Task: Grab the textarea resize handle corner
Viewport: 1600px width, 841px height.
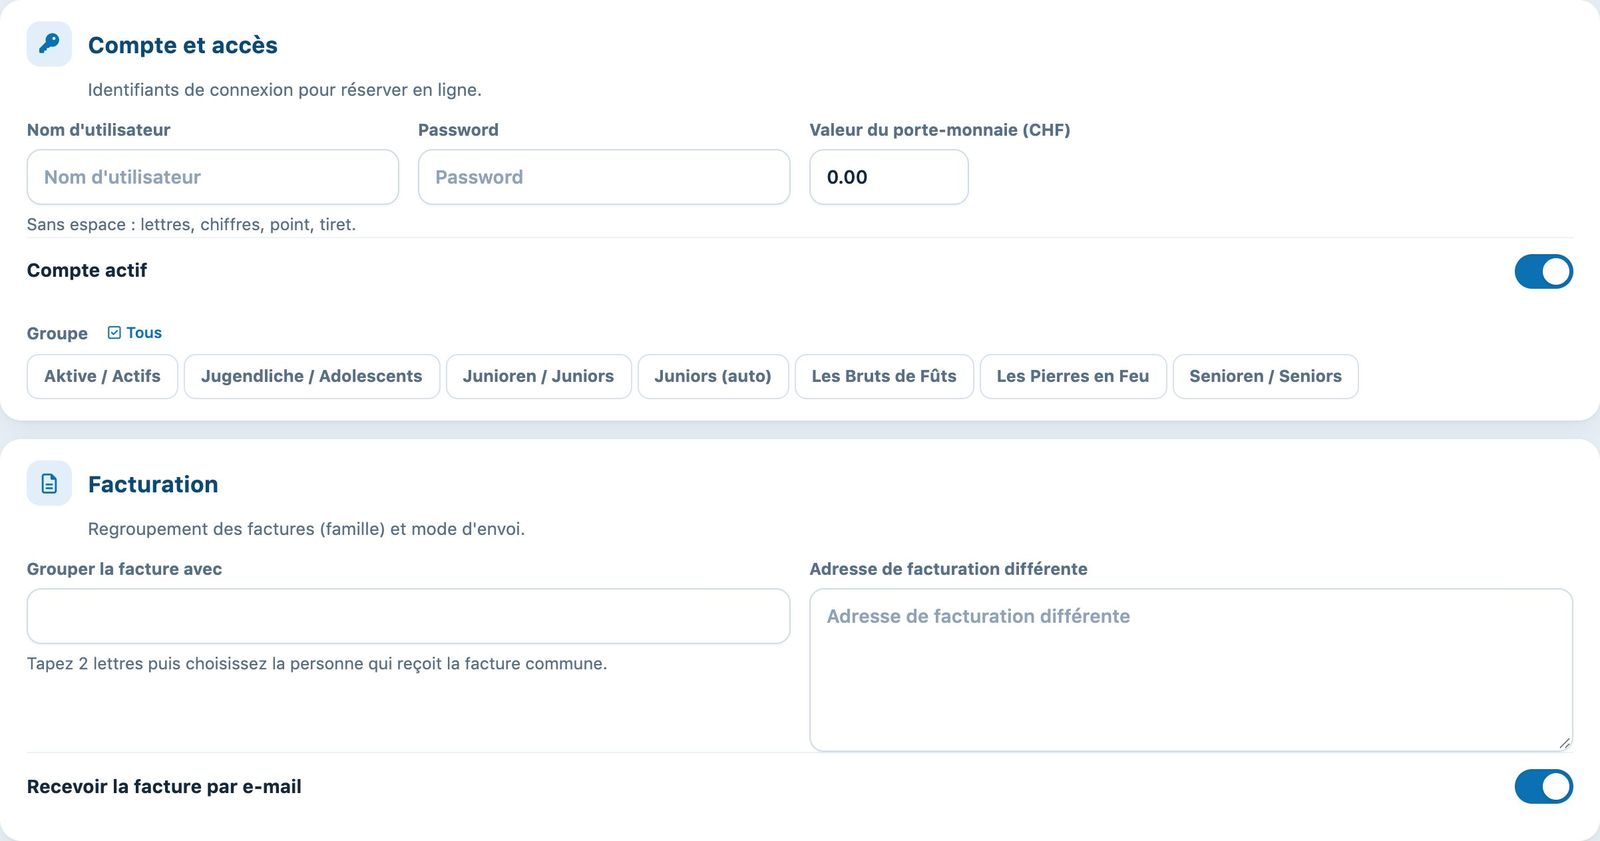Action: (1564, 742)
